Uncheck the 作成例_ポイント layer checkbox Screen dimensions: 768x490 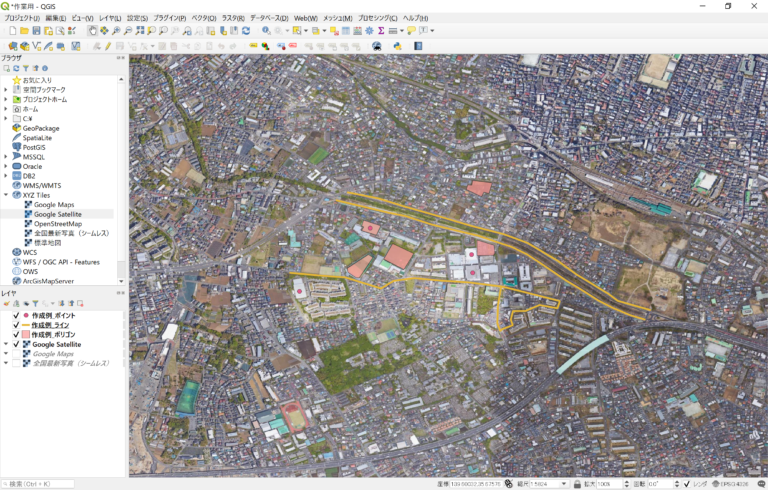(16, 315)
